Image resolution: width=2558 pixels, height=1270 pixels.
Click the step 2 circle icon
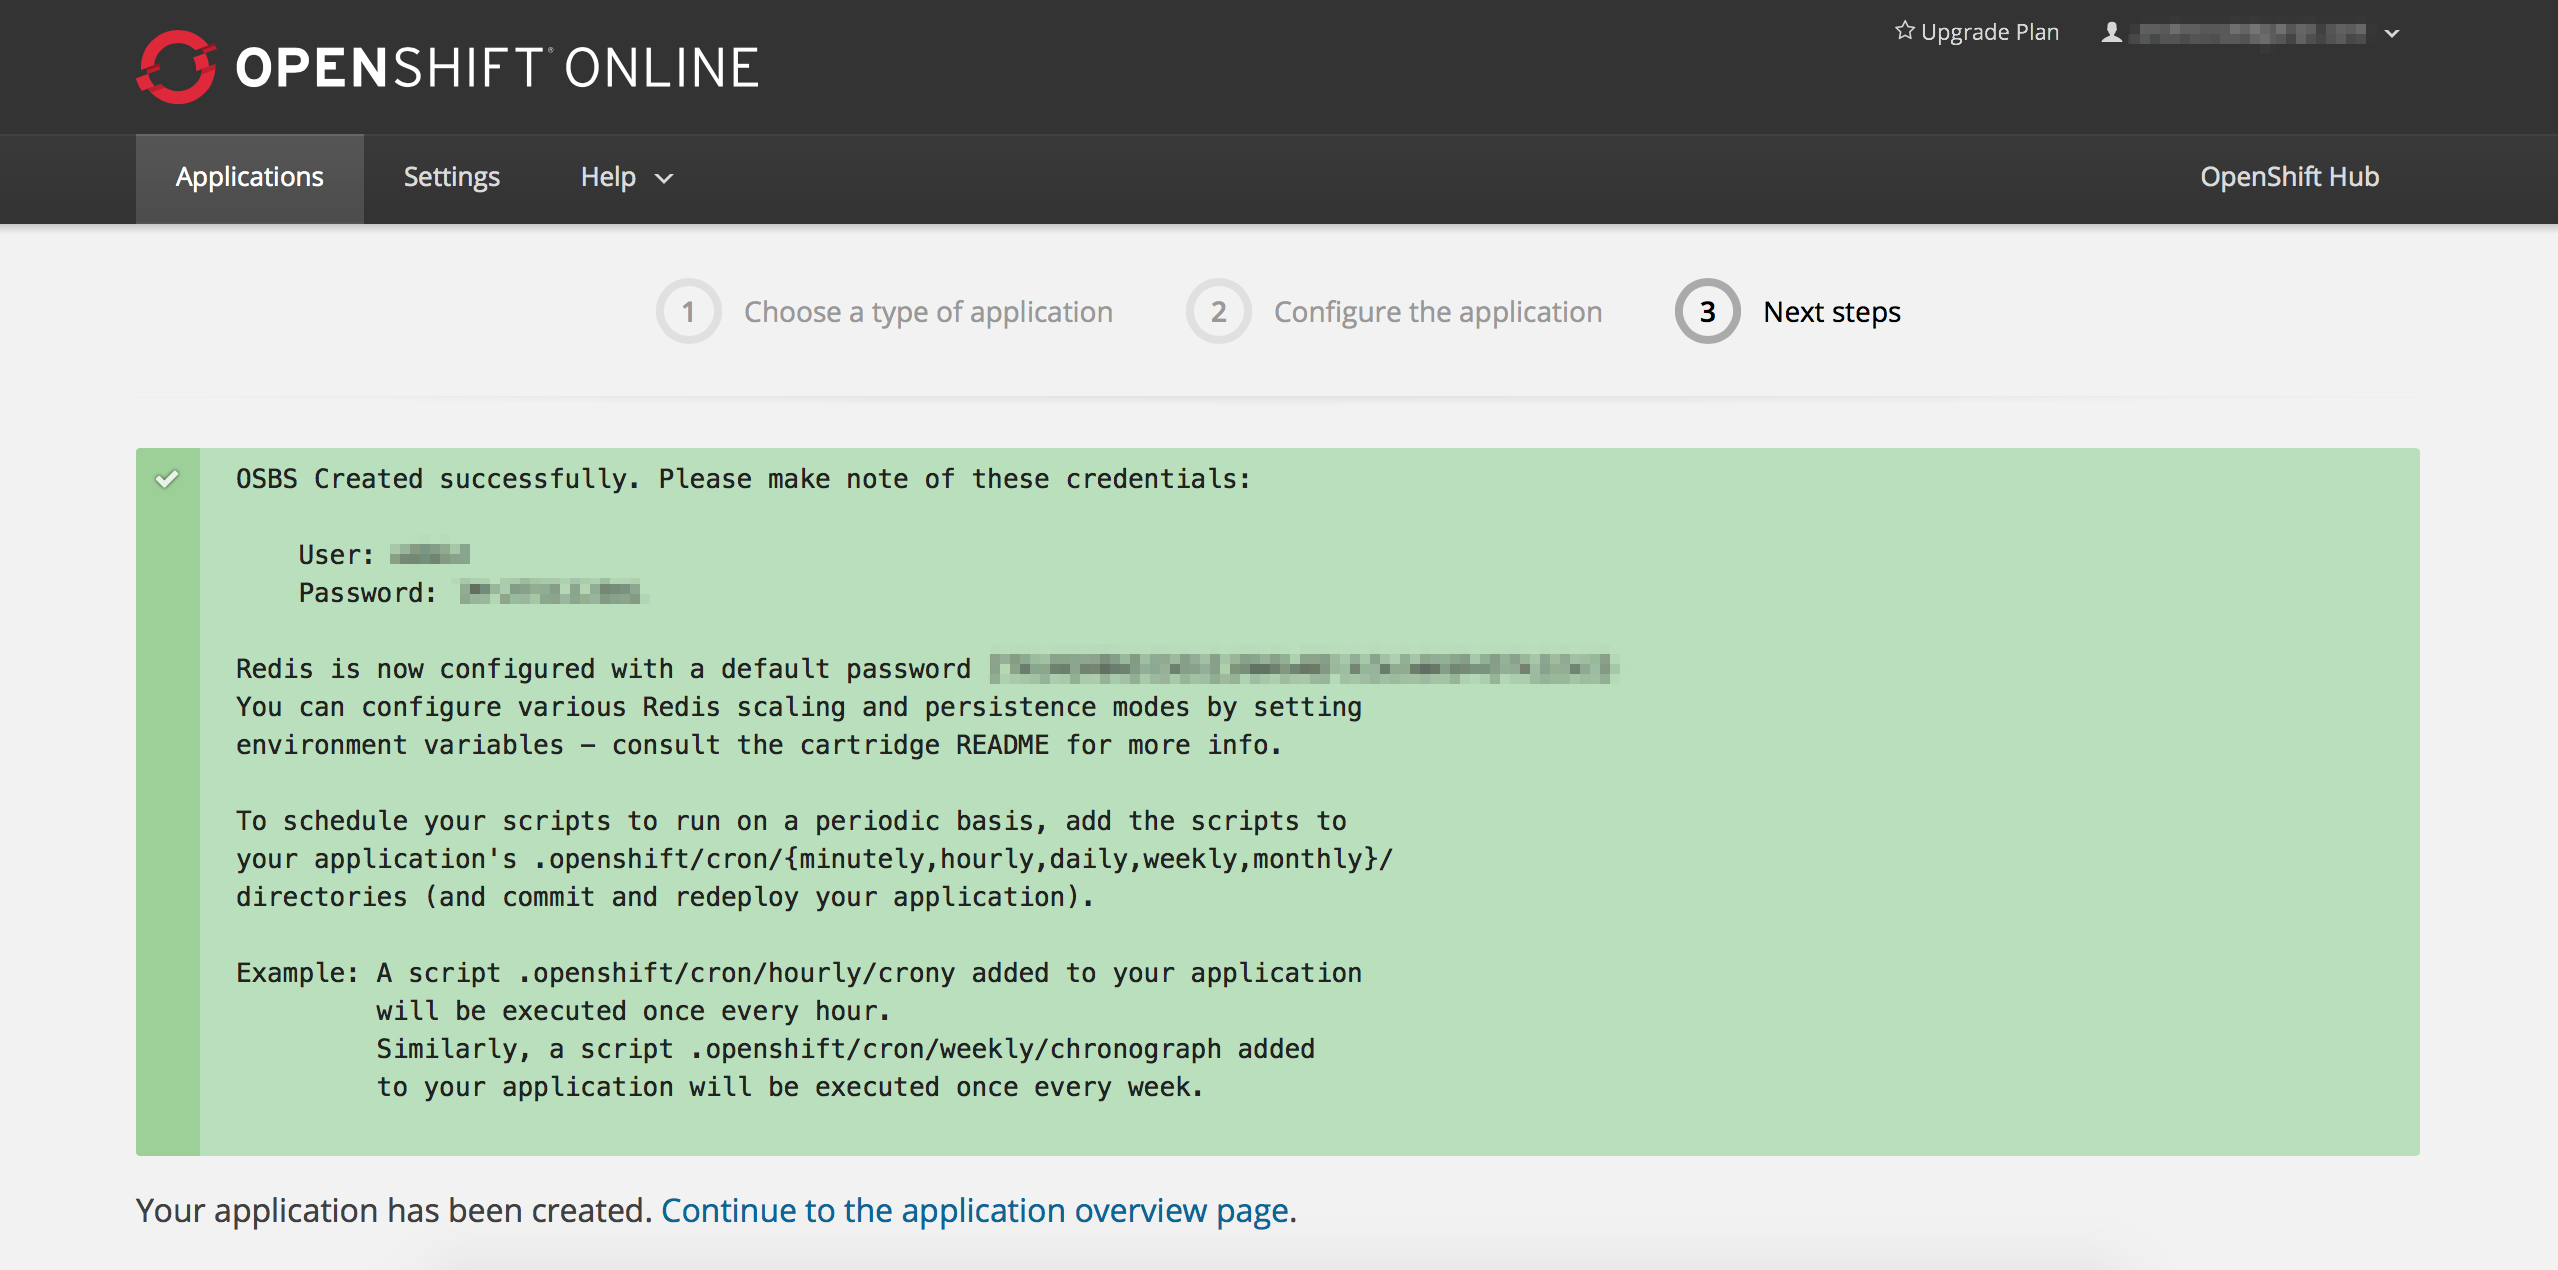[1218, 312]
